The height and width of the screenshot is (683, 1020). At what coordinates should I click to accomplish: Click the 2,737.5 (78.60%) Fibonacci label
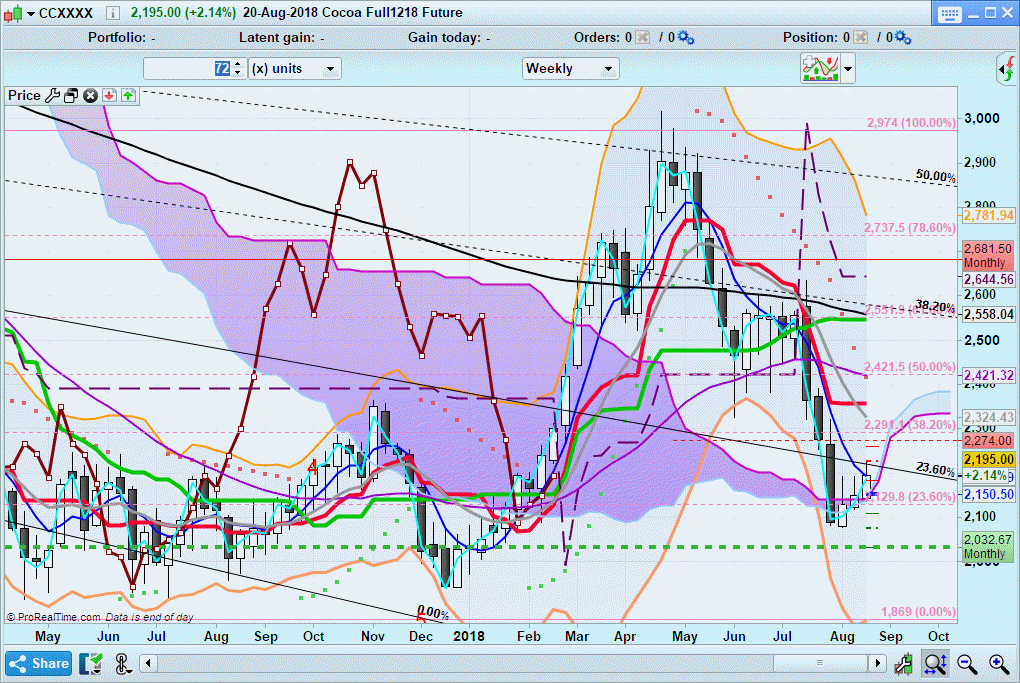909,228
